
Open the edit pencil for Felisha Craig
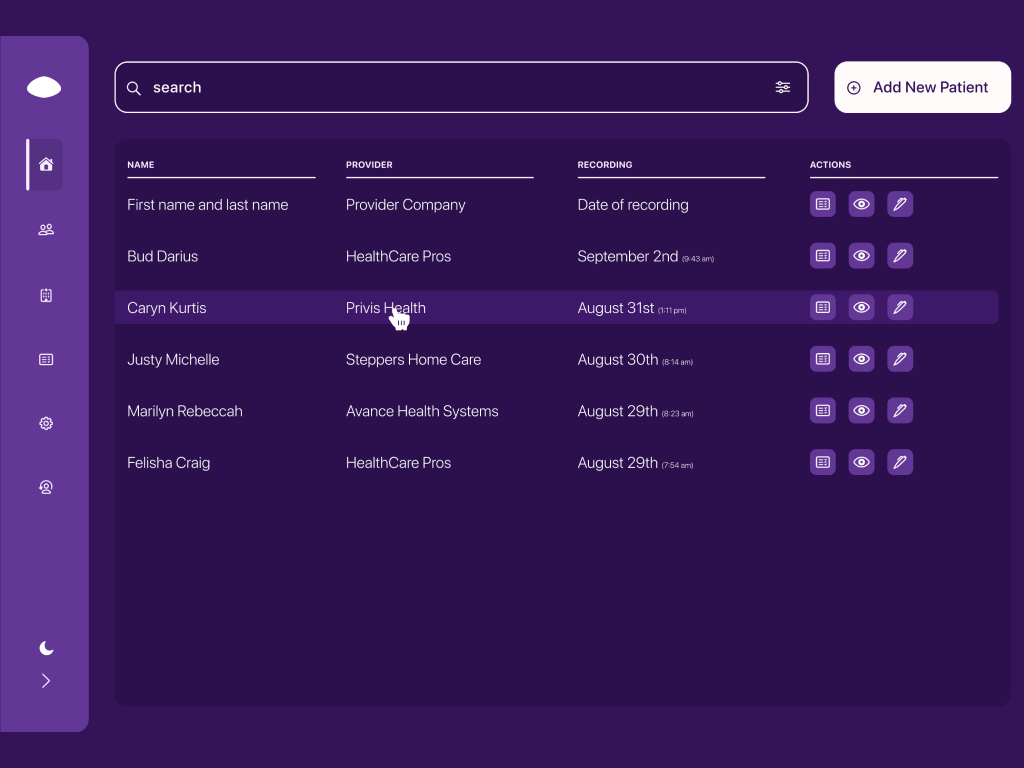[900, 462]
